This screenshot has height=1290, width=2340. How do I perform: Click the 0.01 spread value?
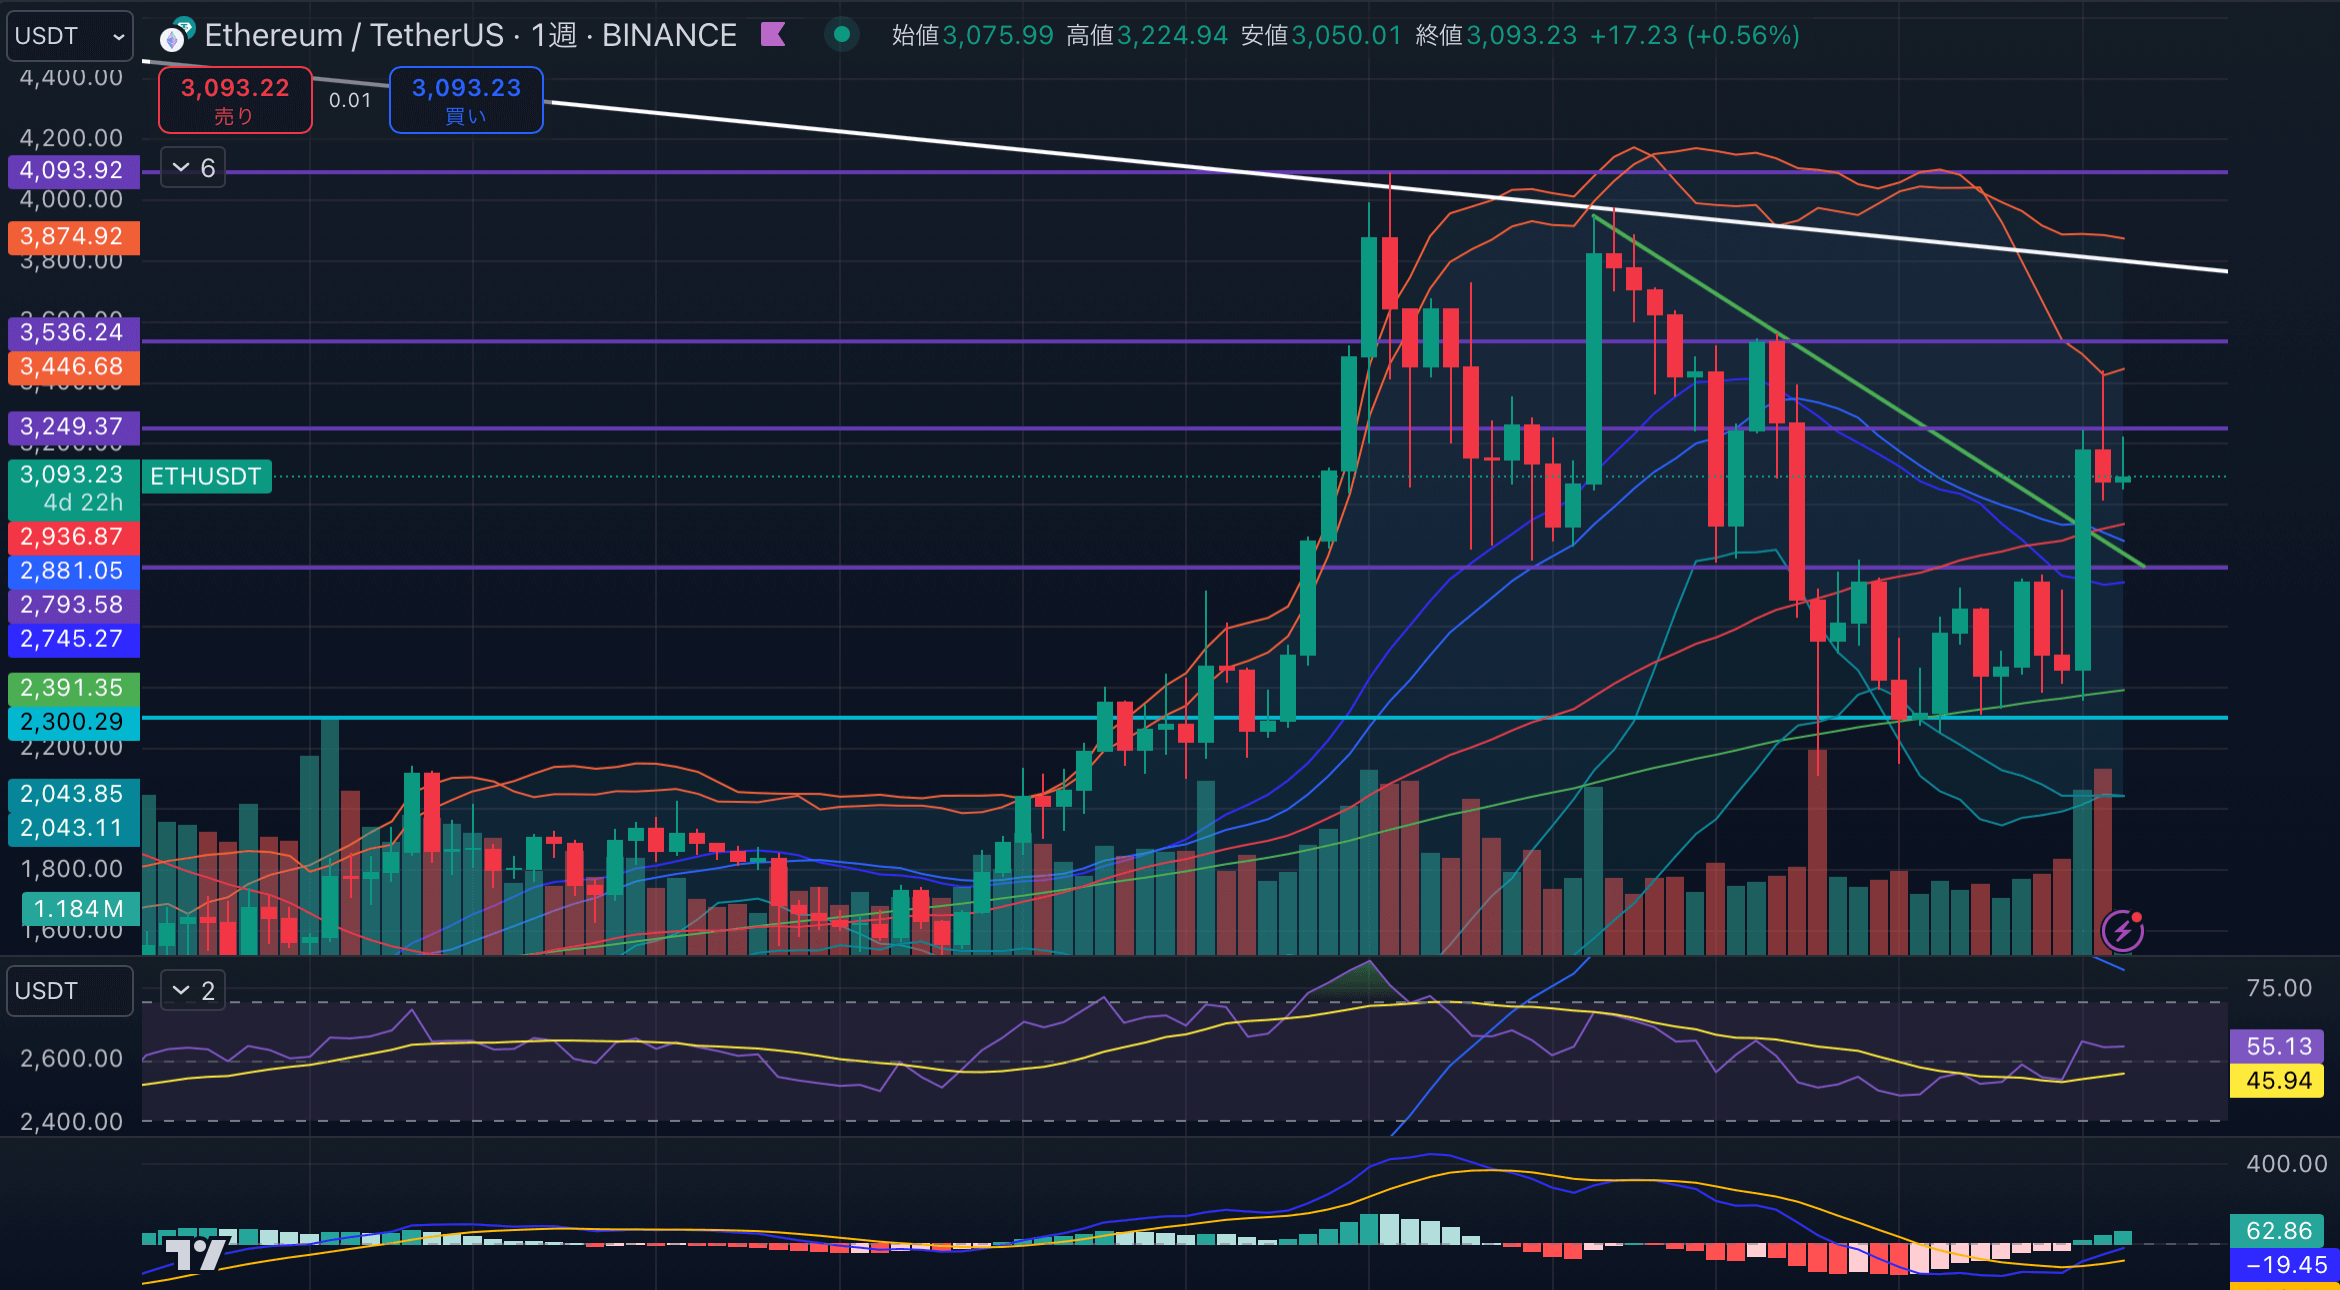tap(350, 100)
